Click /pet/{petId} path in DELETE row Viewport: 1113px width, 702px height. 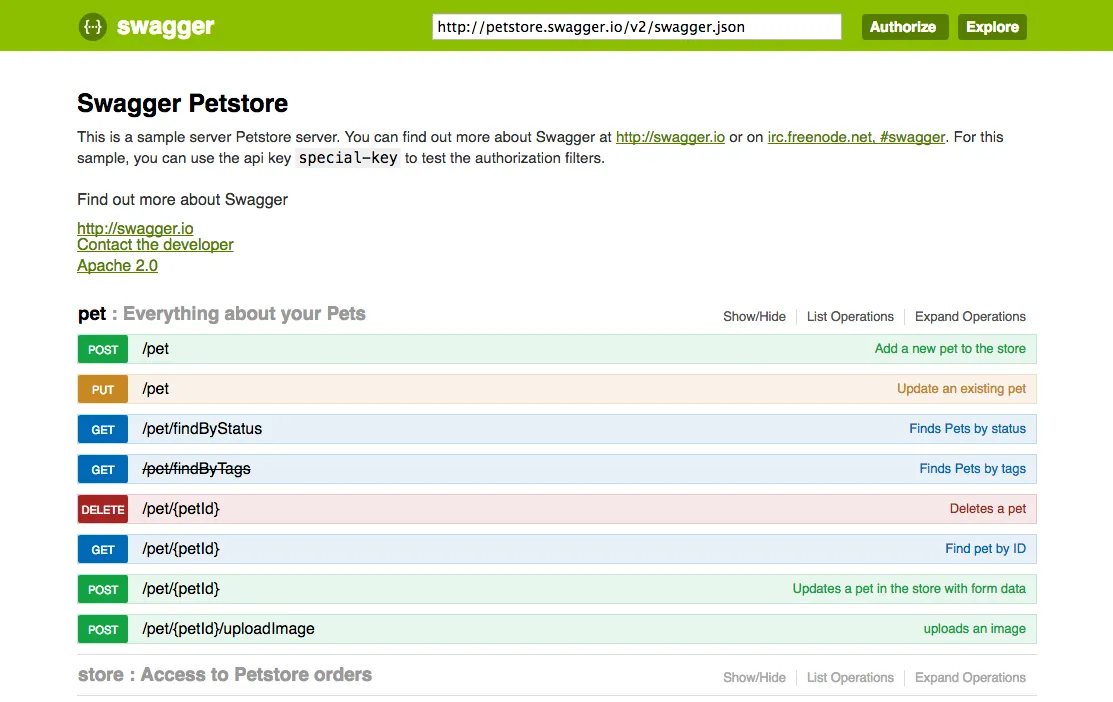[x=180, y=509]
